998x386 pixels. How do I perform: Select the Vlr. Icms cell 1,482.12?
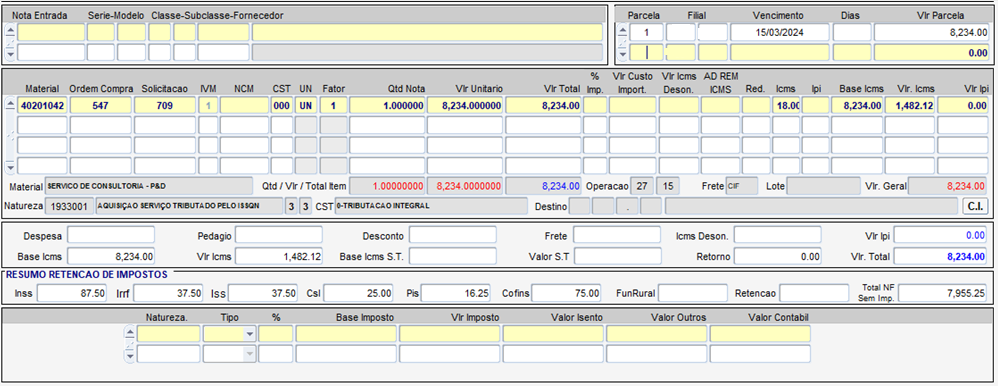pyautogui.click(x=910, y=106)
